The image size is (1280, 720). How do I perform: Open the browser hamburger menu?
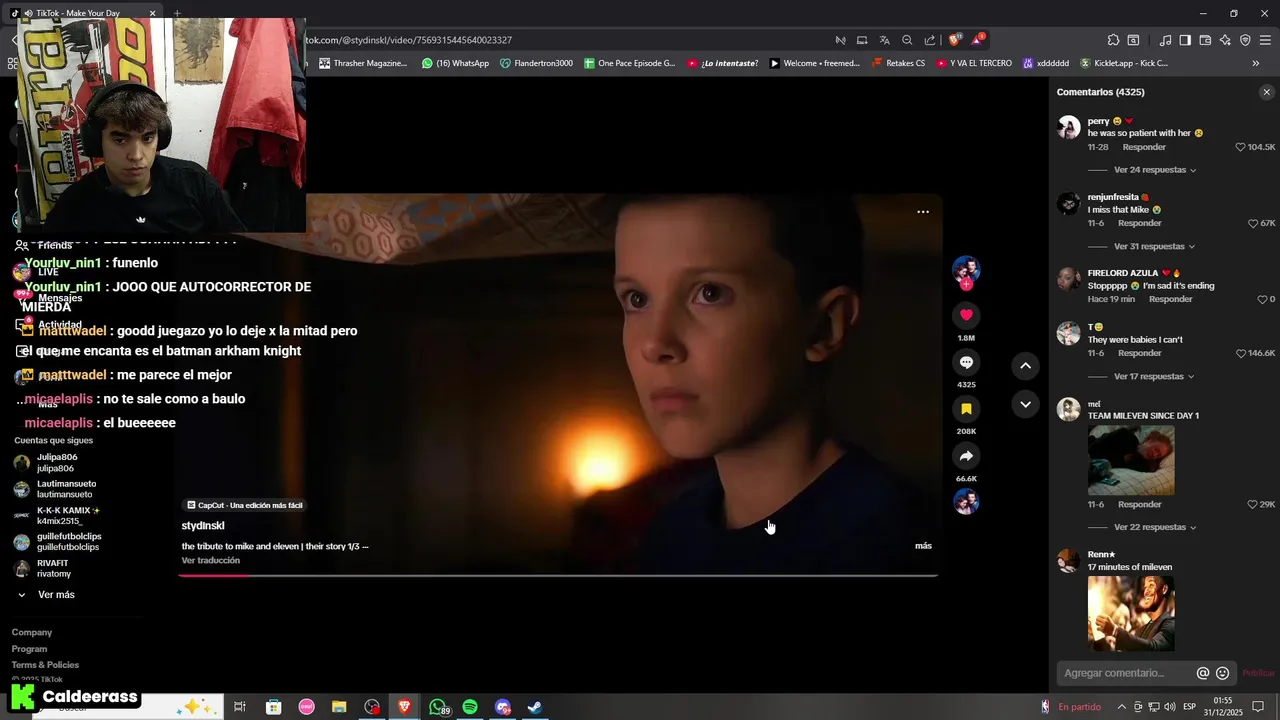[1265, 40]
